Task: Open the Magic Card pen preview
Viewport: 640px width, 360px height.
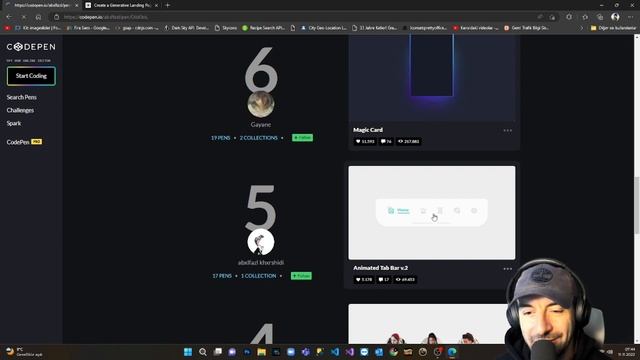Action: coord(432,78)
